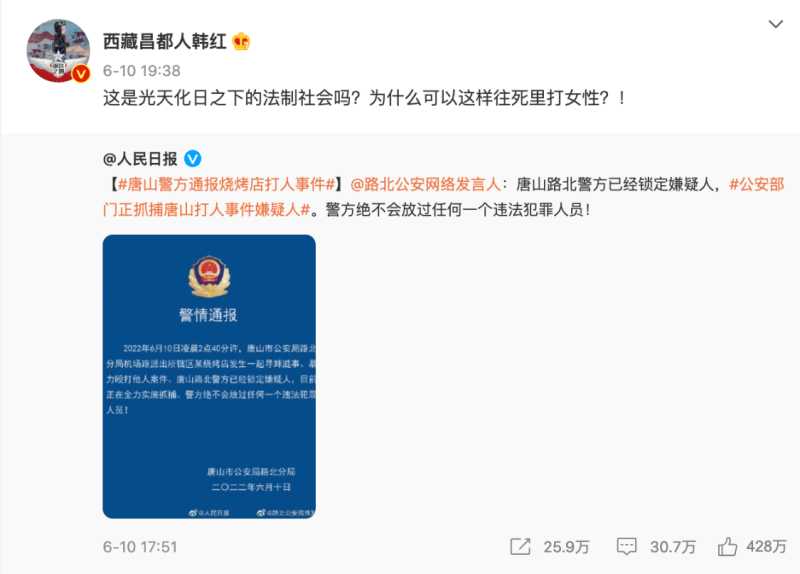Viewport: 800px width, 574px height.
Task: Open the @路北公安网络发言人 mention
Action: pos(426,184)
